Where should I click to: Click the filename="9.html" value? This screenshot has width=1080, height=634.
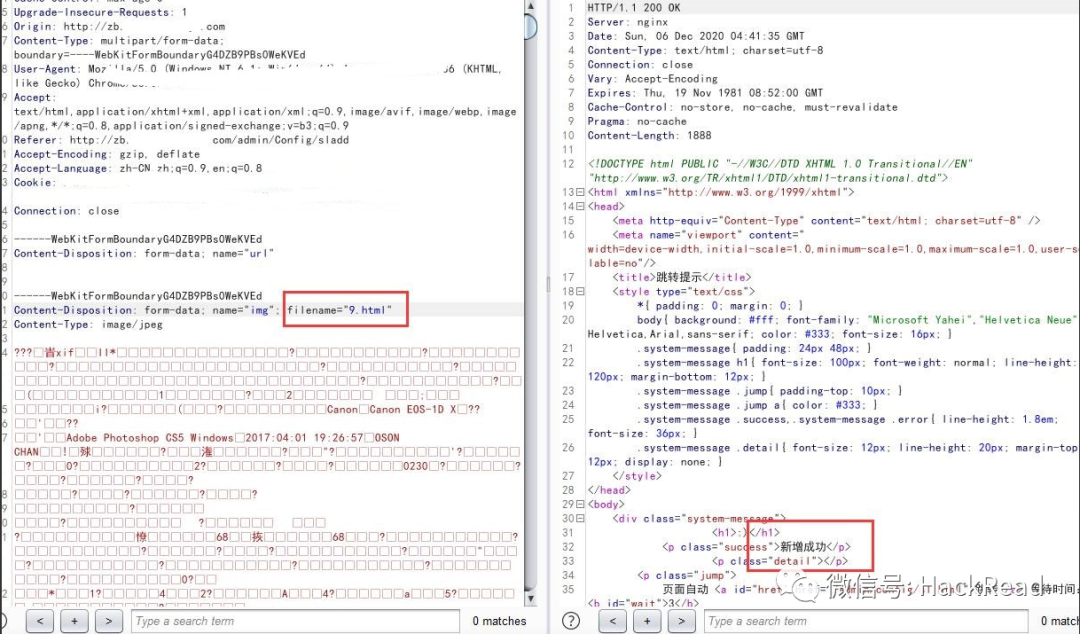[x=339, y=310]
